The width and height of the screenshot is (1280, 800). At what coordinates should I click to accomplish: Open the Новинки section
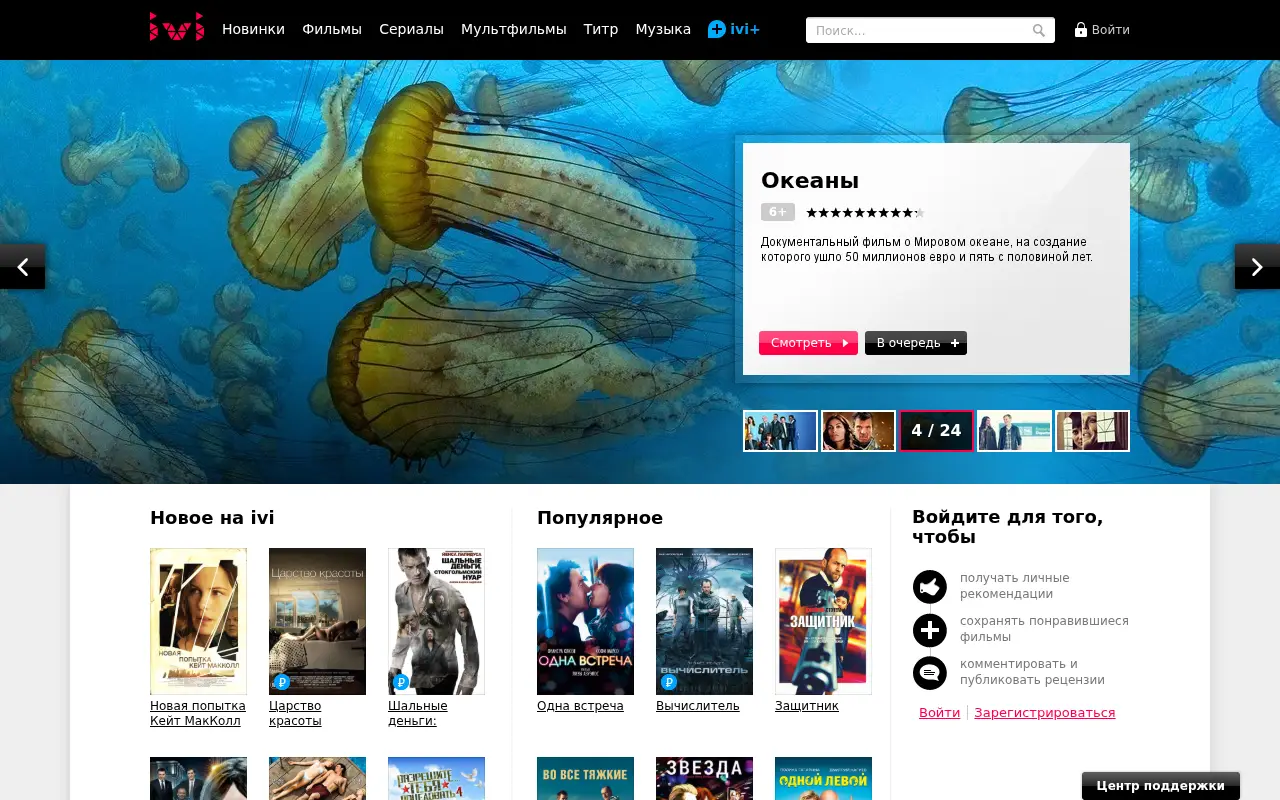coord(253,29)
